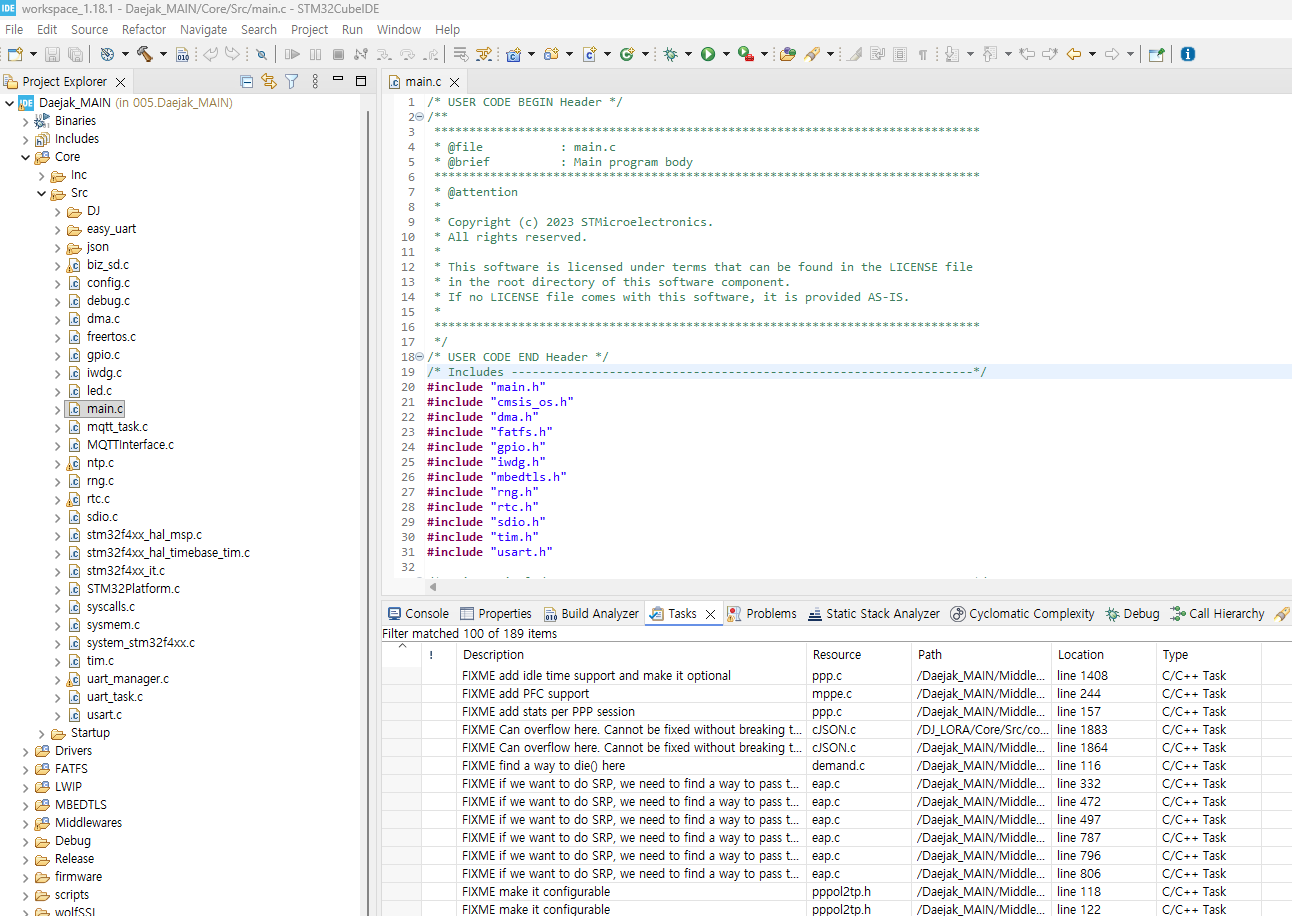Image resolution: width=1292 pixels, height=916 pixels.
Task: Click the New C/C++ Project icon
Action: coord(513,54)
